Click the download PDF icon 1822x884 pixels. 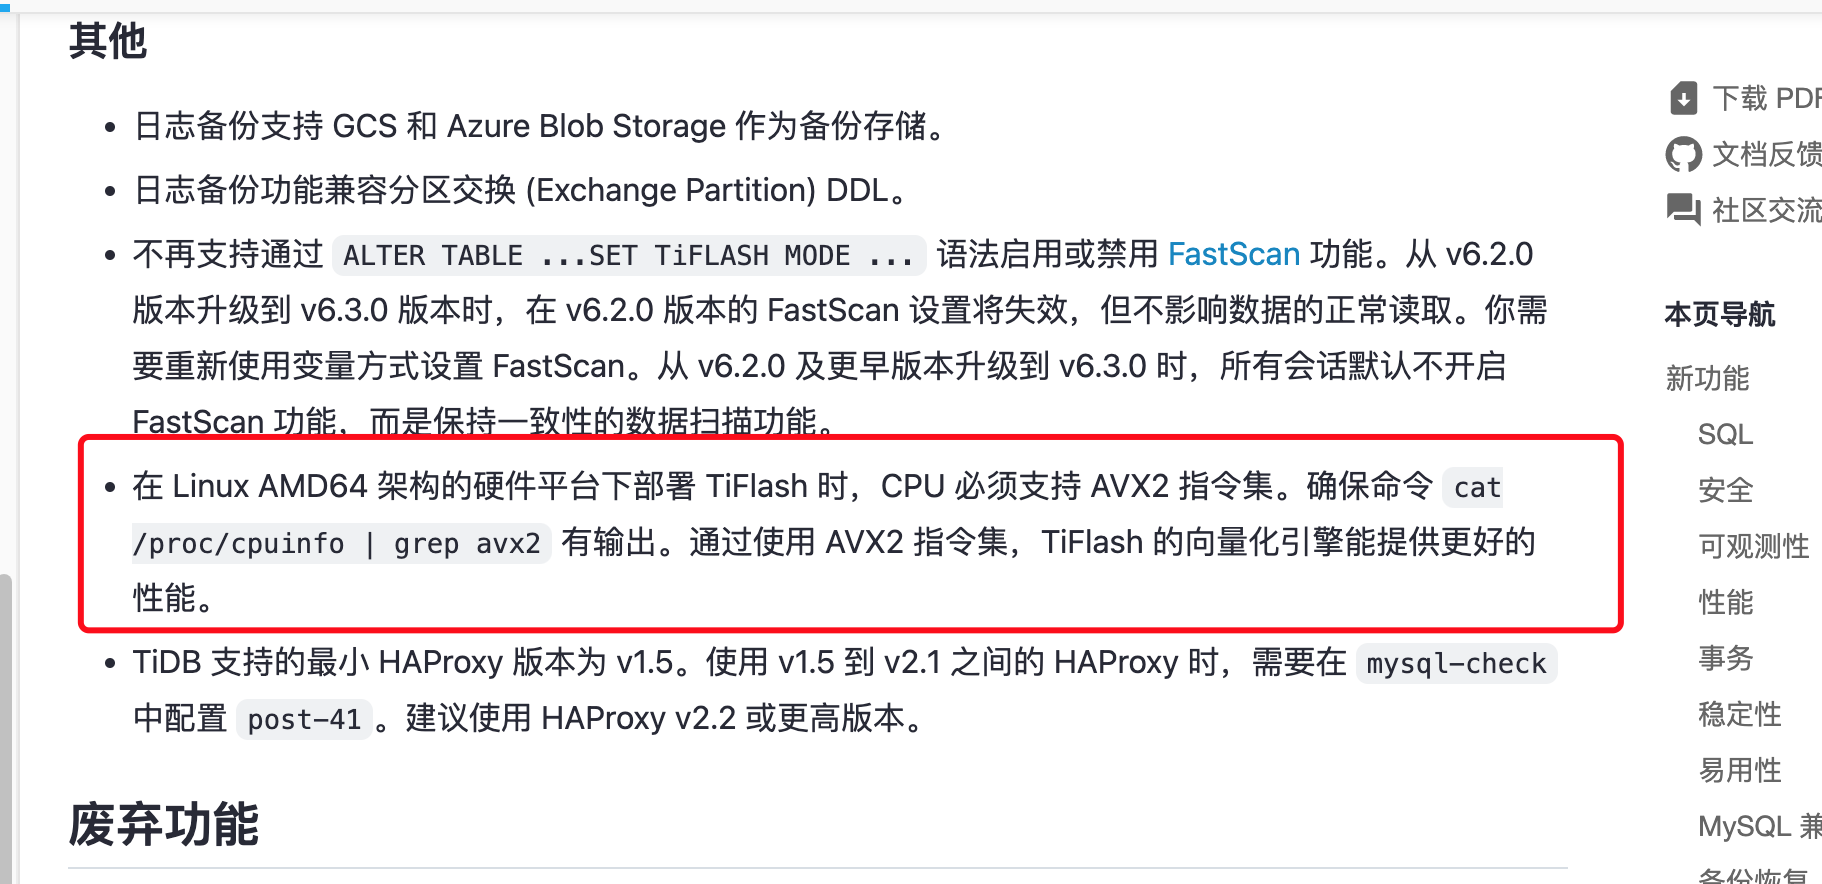[x=1684, y=98]
